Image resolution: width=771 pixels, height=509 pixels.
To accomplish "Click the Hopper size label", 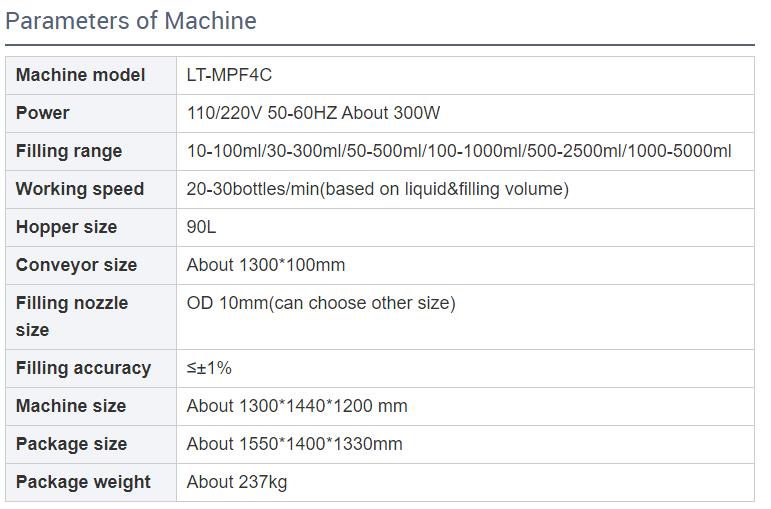I will tap(66, 227).
